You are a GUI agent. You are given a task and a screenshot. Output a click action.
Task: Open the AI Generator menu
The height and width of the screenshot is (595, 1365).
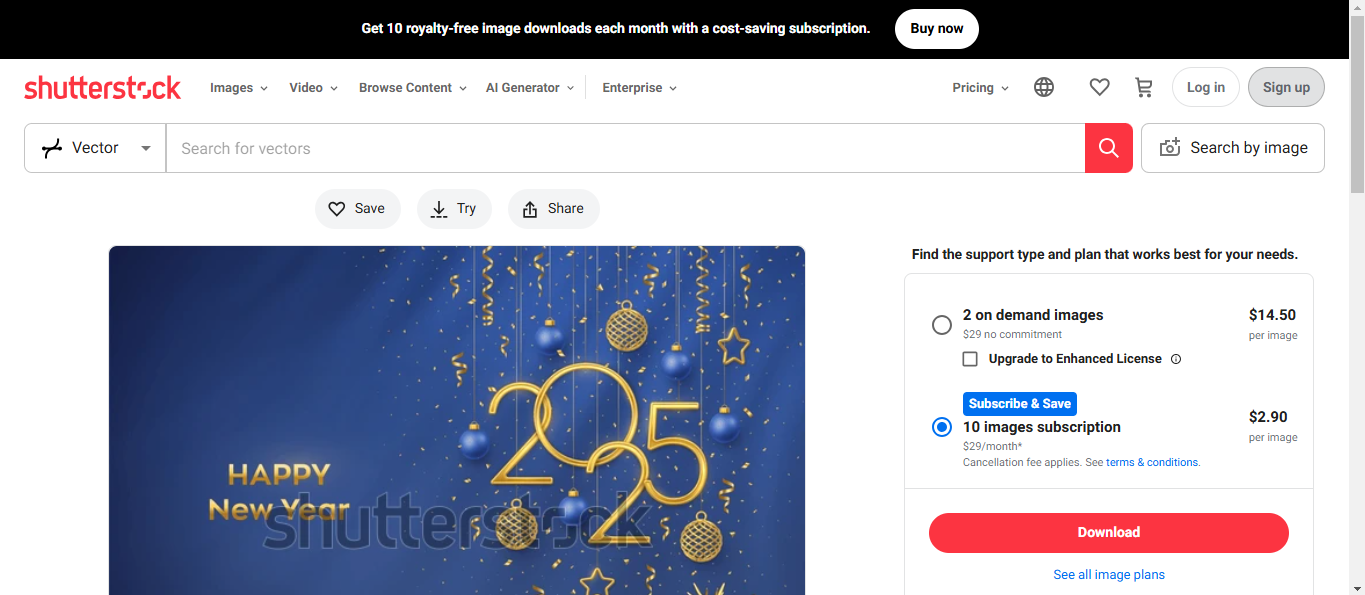[x=529, y=88]
